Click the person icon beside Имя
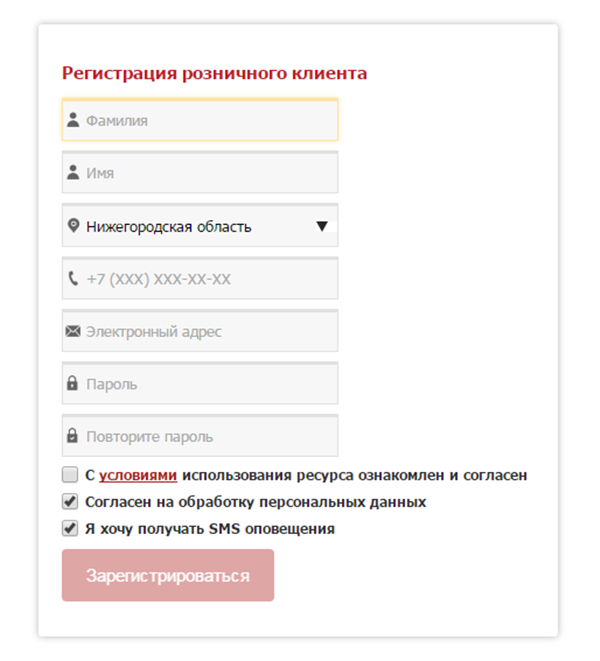This screenshot has height=661, width=600. tap(73, 173)
